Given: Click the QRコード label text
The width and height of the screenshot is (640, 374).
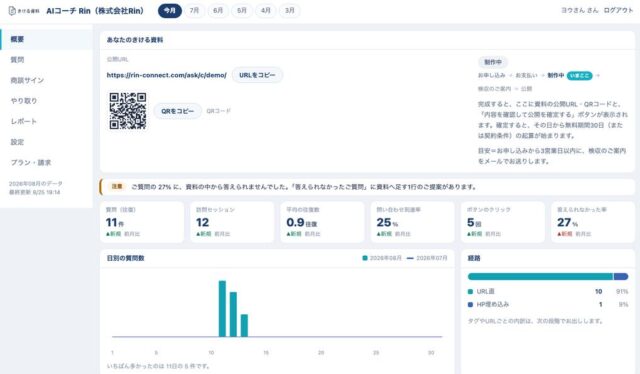Looking at the screenshot, I should [218, 111].
